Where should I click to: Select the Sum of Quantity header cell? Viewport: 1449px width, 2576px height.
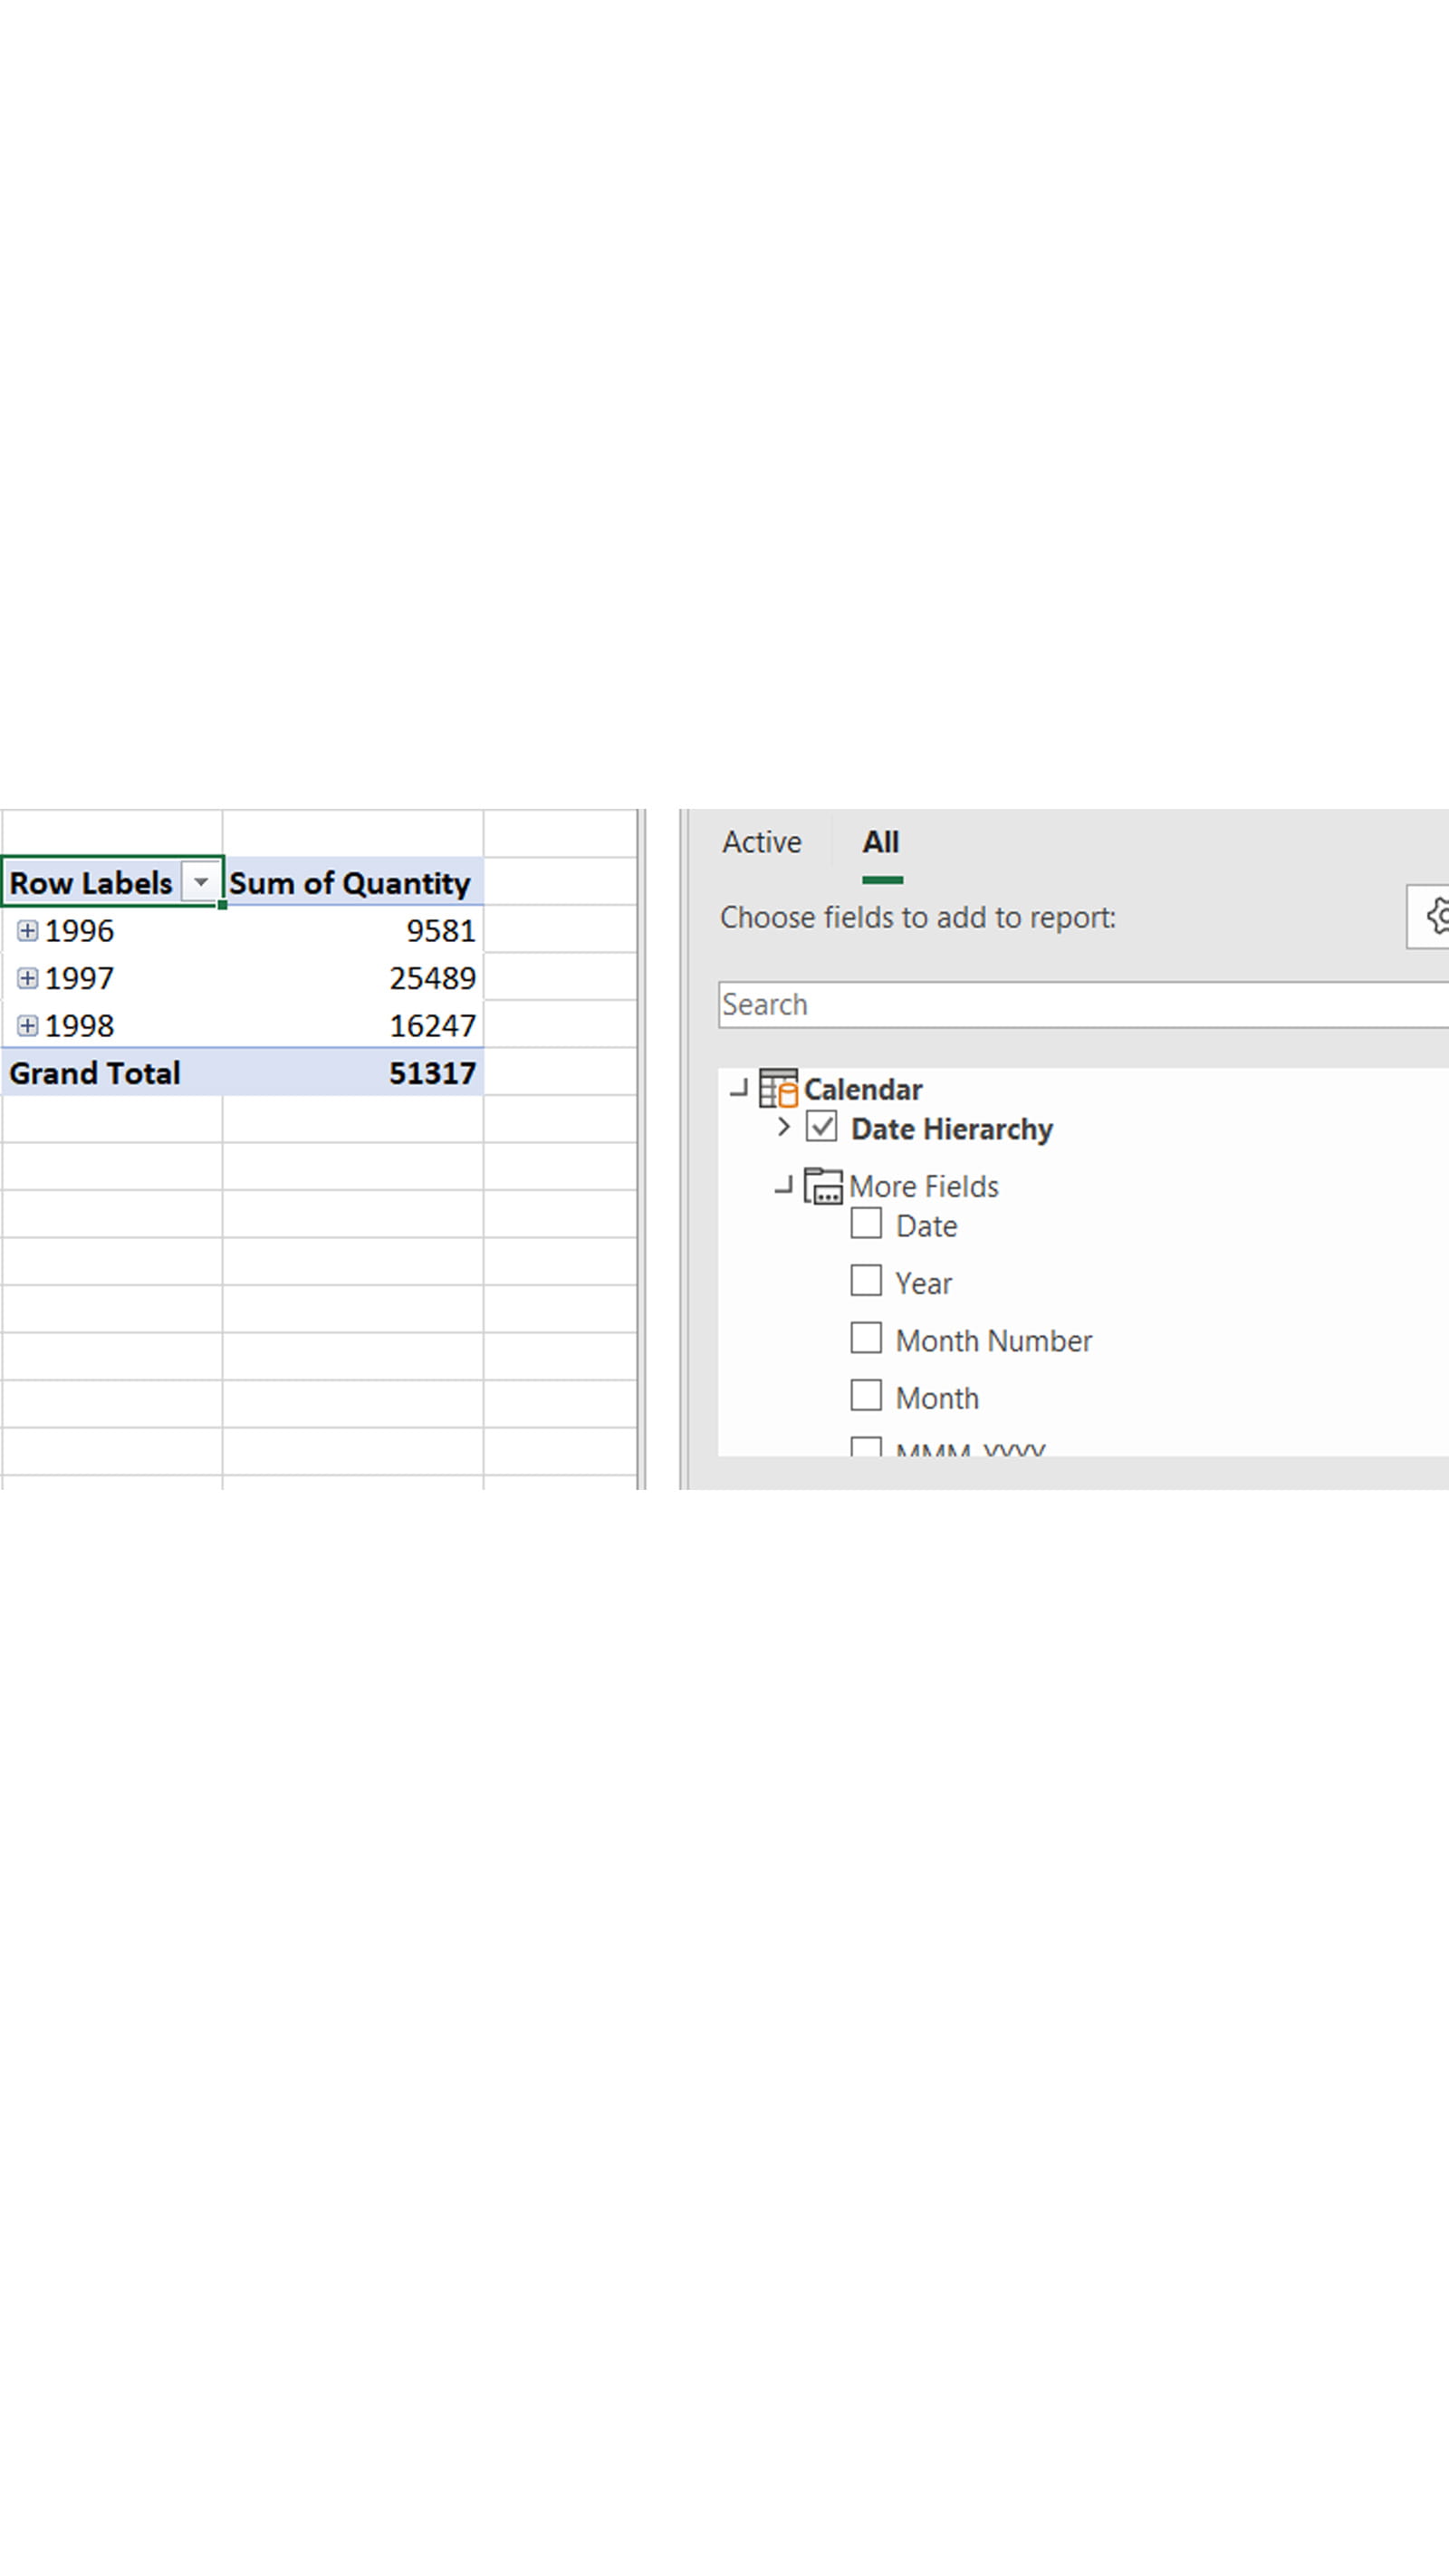click(350, 883)
